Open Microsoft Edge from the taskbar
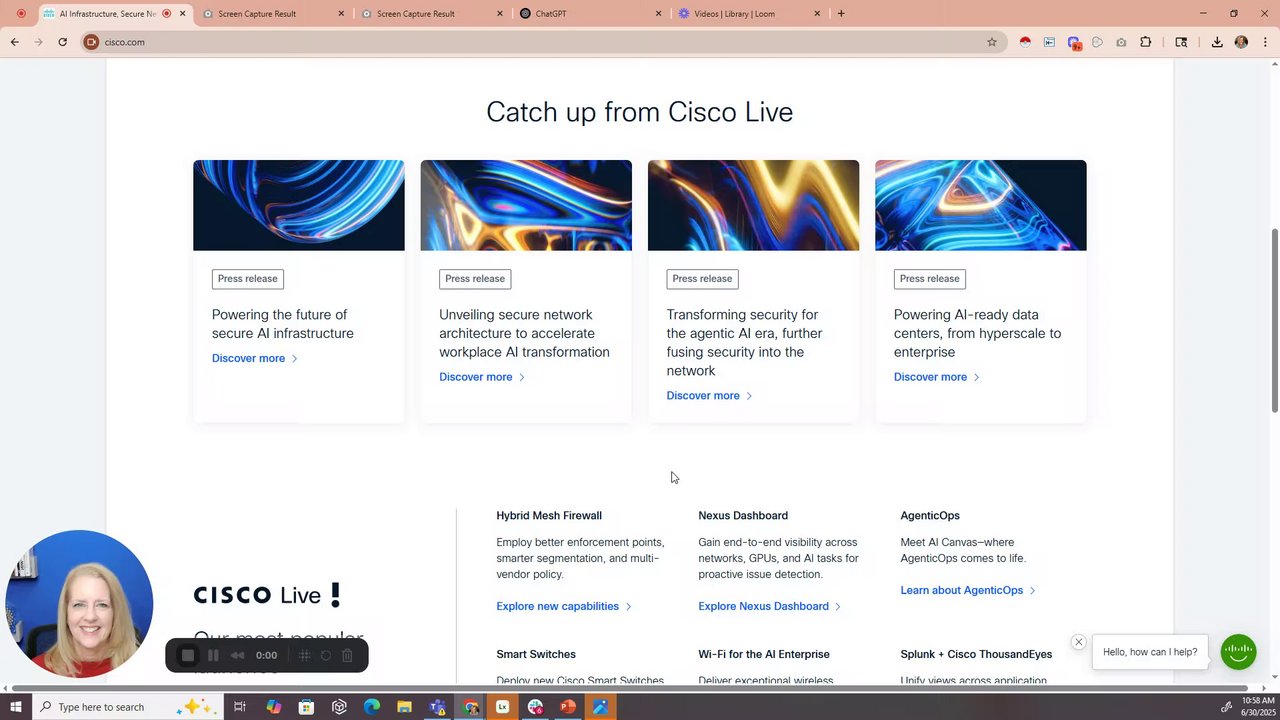 [372, 707]
